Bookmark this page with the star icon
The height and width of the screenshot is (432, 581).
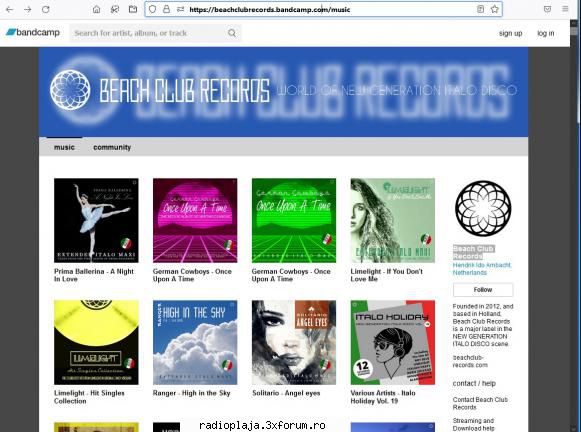[495, 9]
